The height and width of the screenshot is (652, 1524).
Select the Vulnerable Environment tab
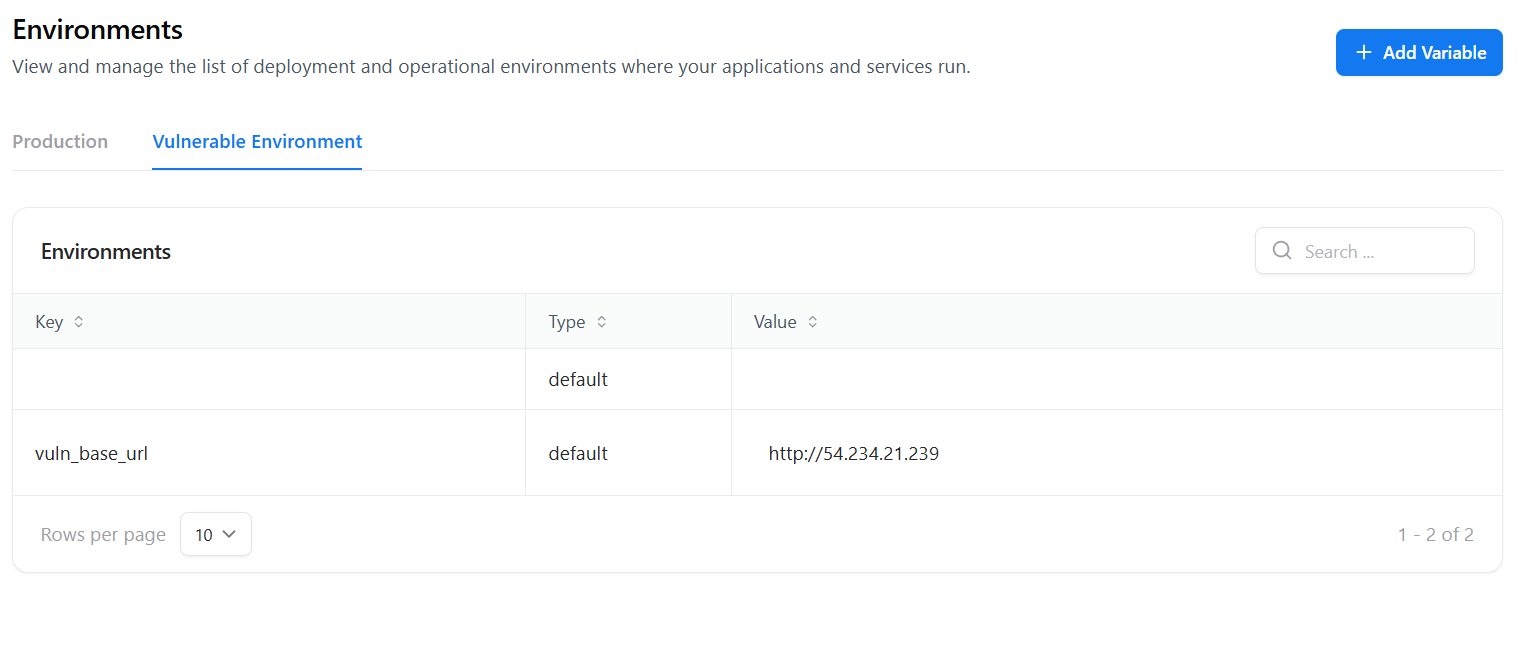(257, 142)
